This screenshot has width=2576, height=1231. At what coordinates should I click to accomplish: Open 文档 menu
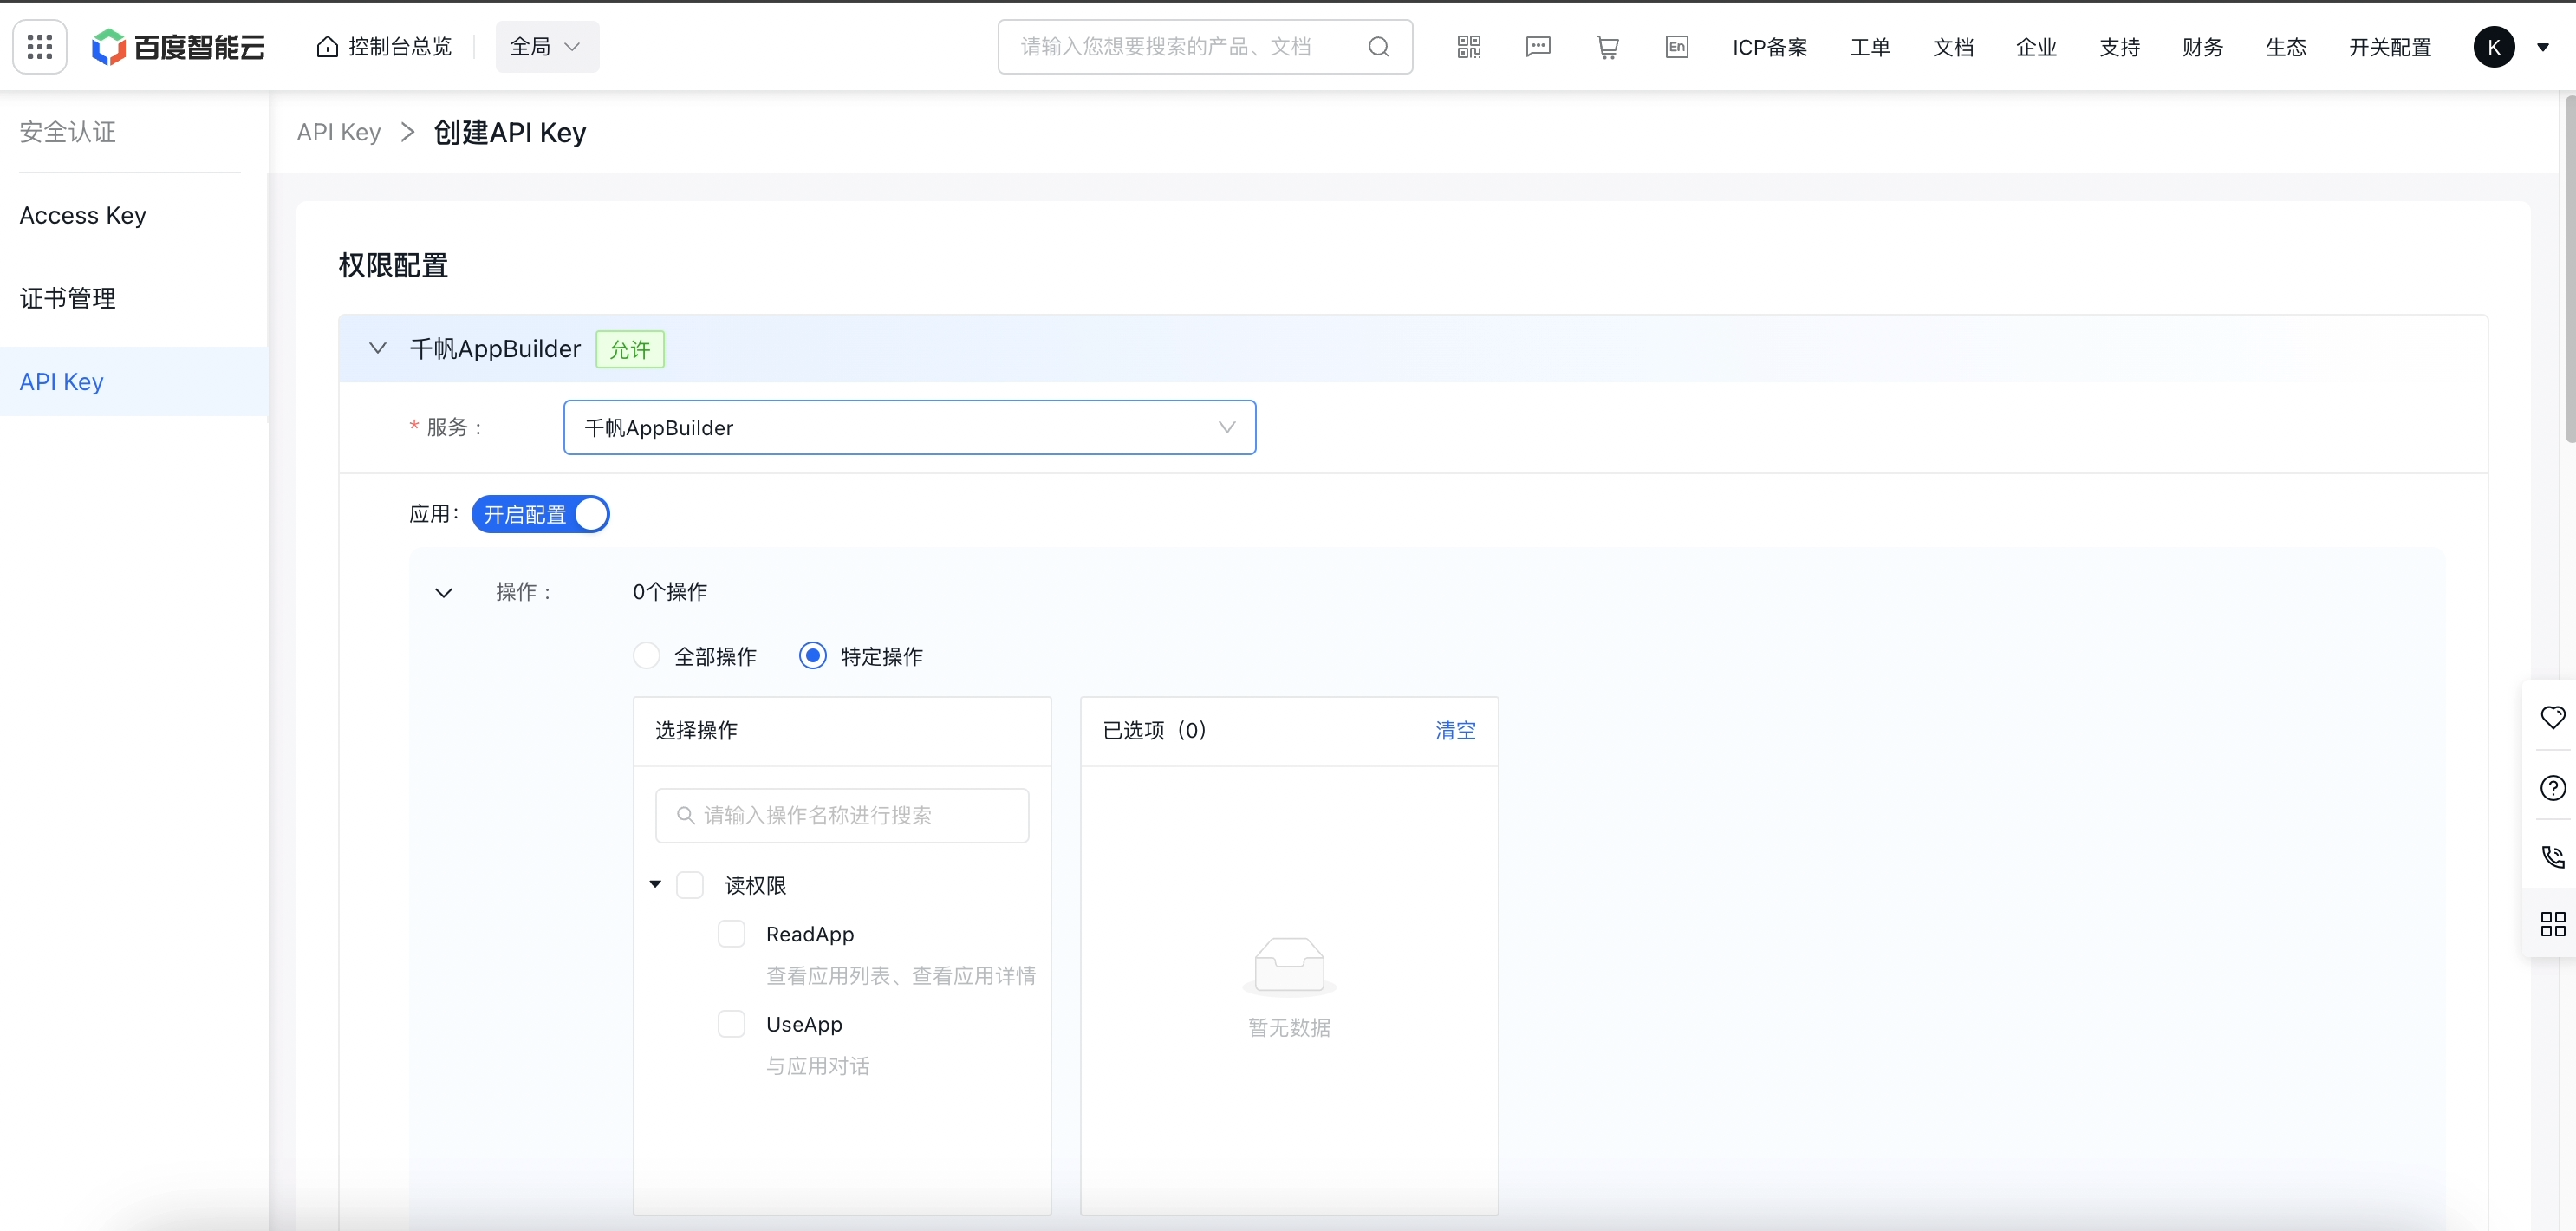[x=1953, y=47]
